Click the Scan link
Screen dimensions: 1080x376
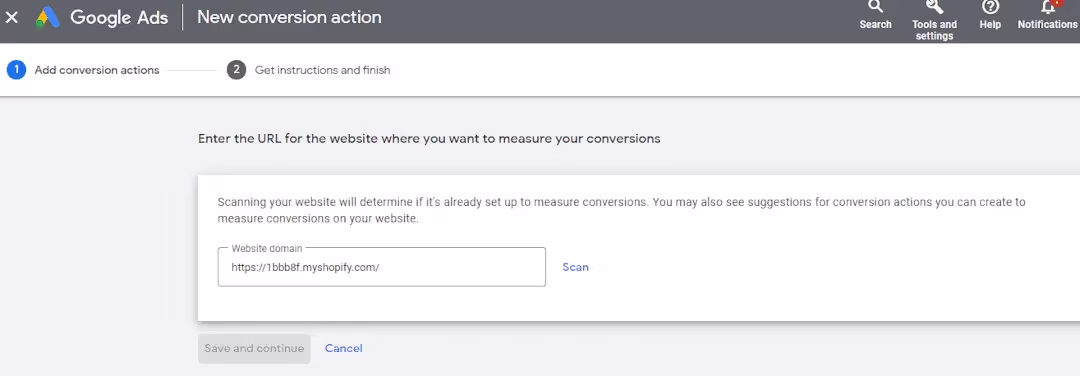(x=576, y=267)
